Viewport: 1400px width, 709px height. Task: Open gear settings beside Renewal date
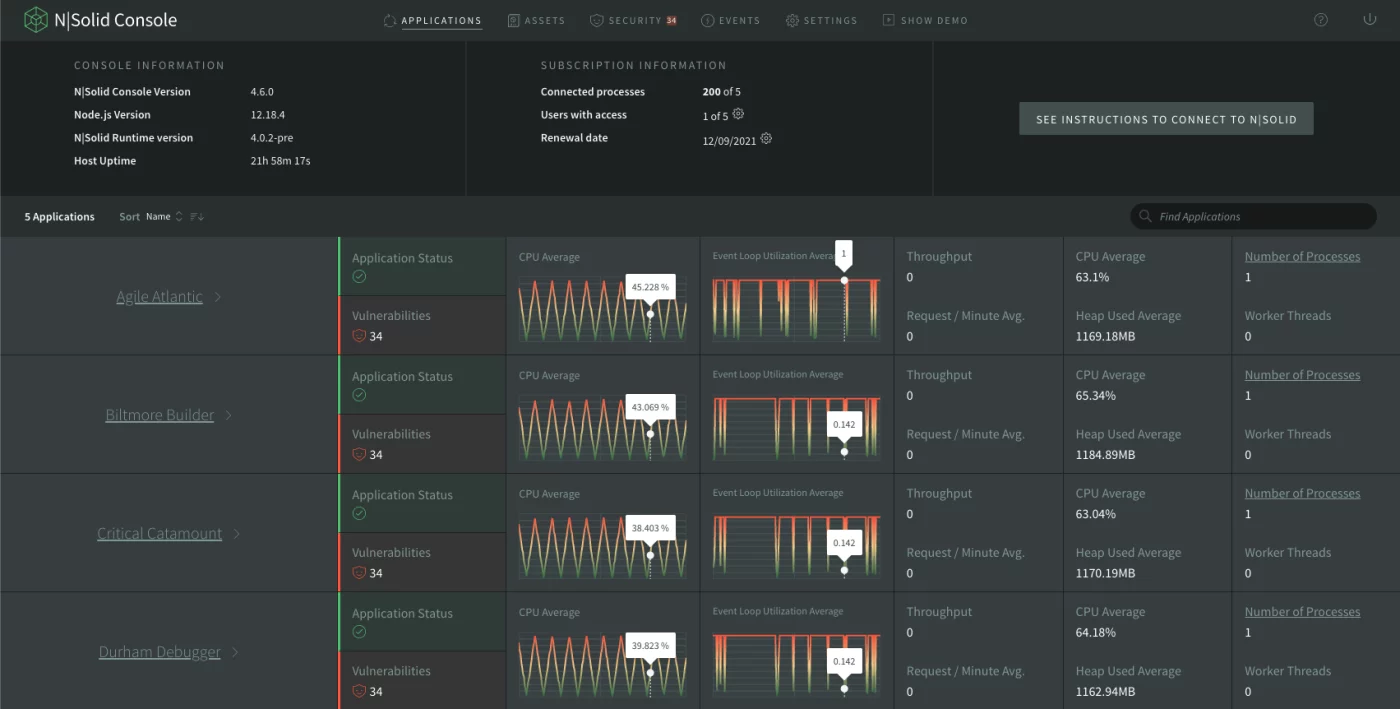click(x=766, y=138)
